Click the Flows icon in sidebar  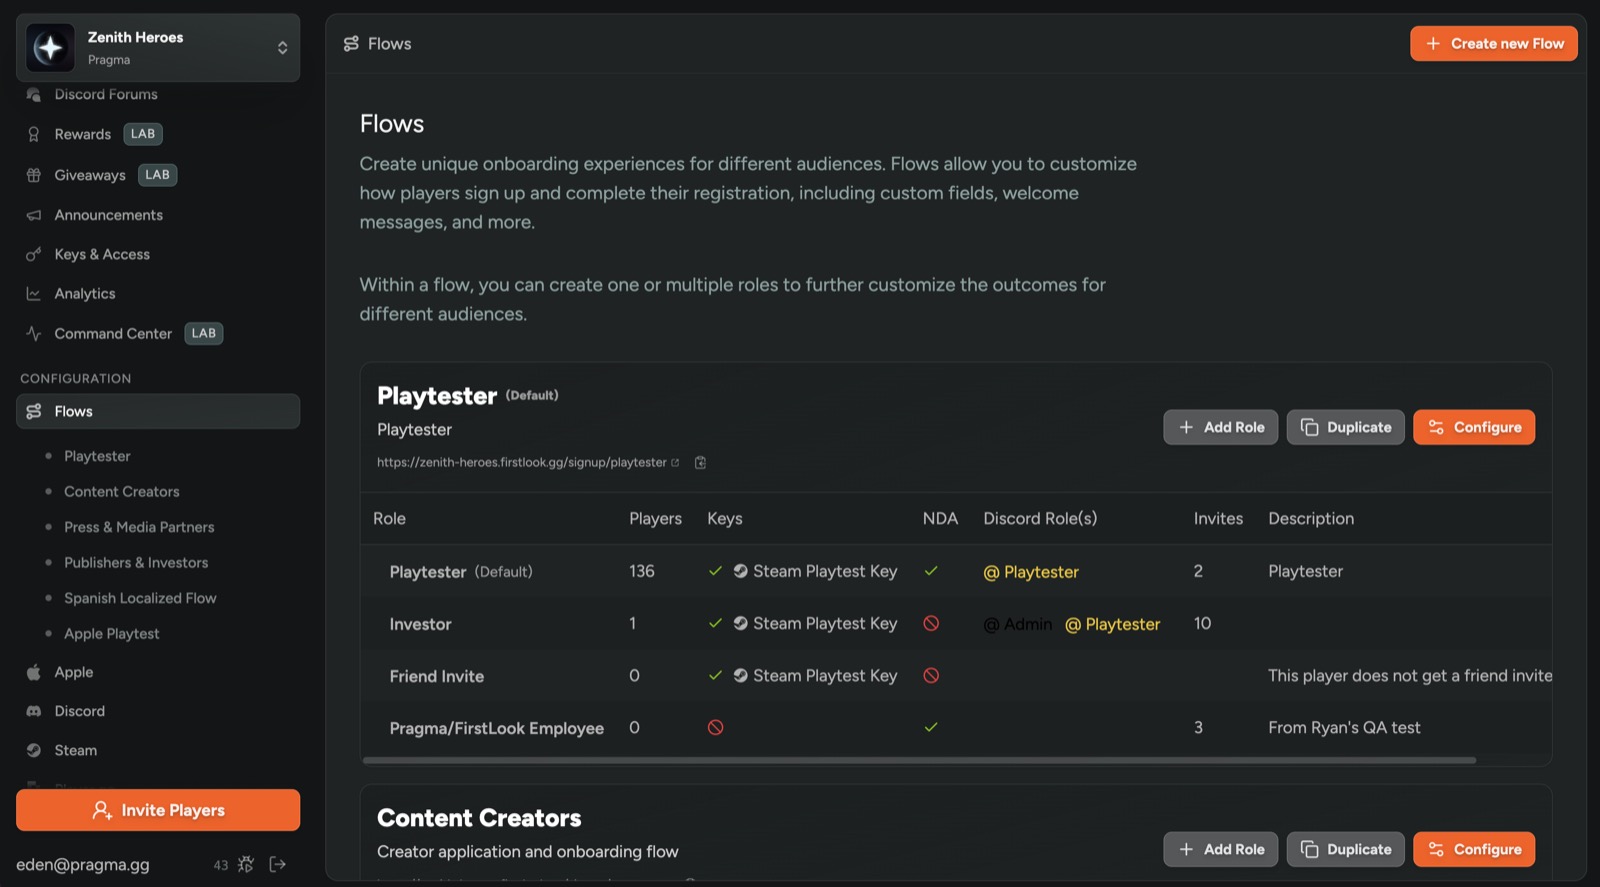[34, 411]
